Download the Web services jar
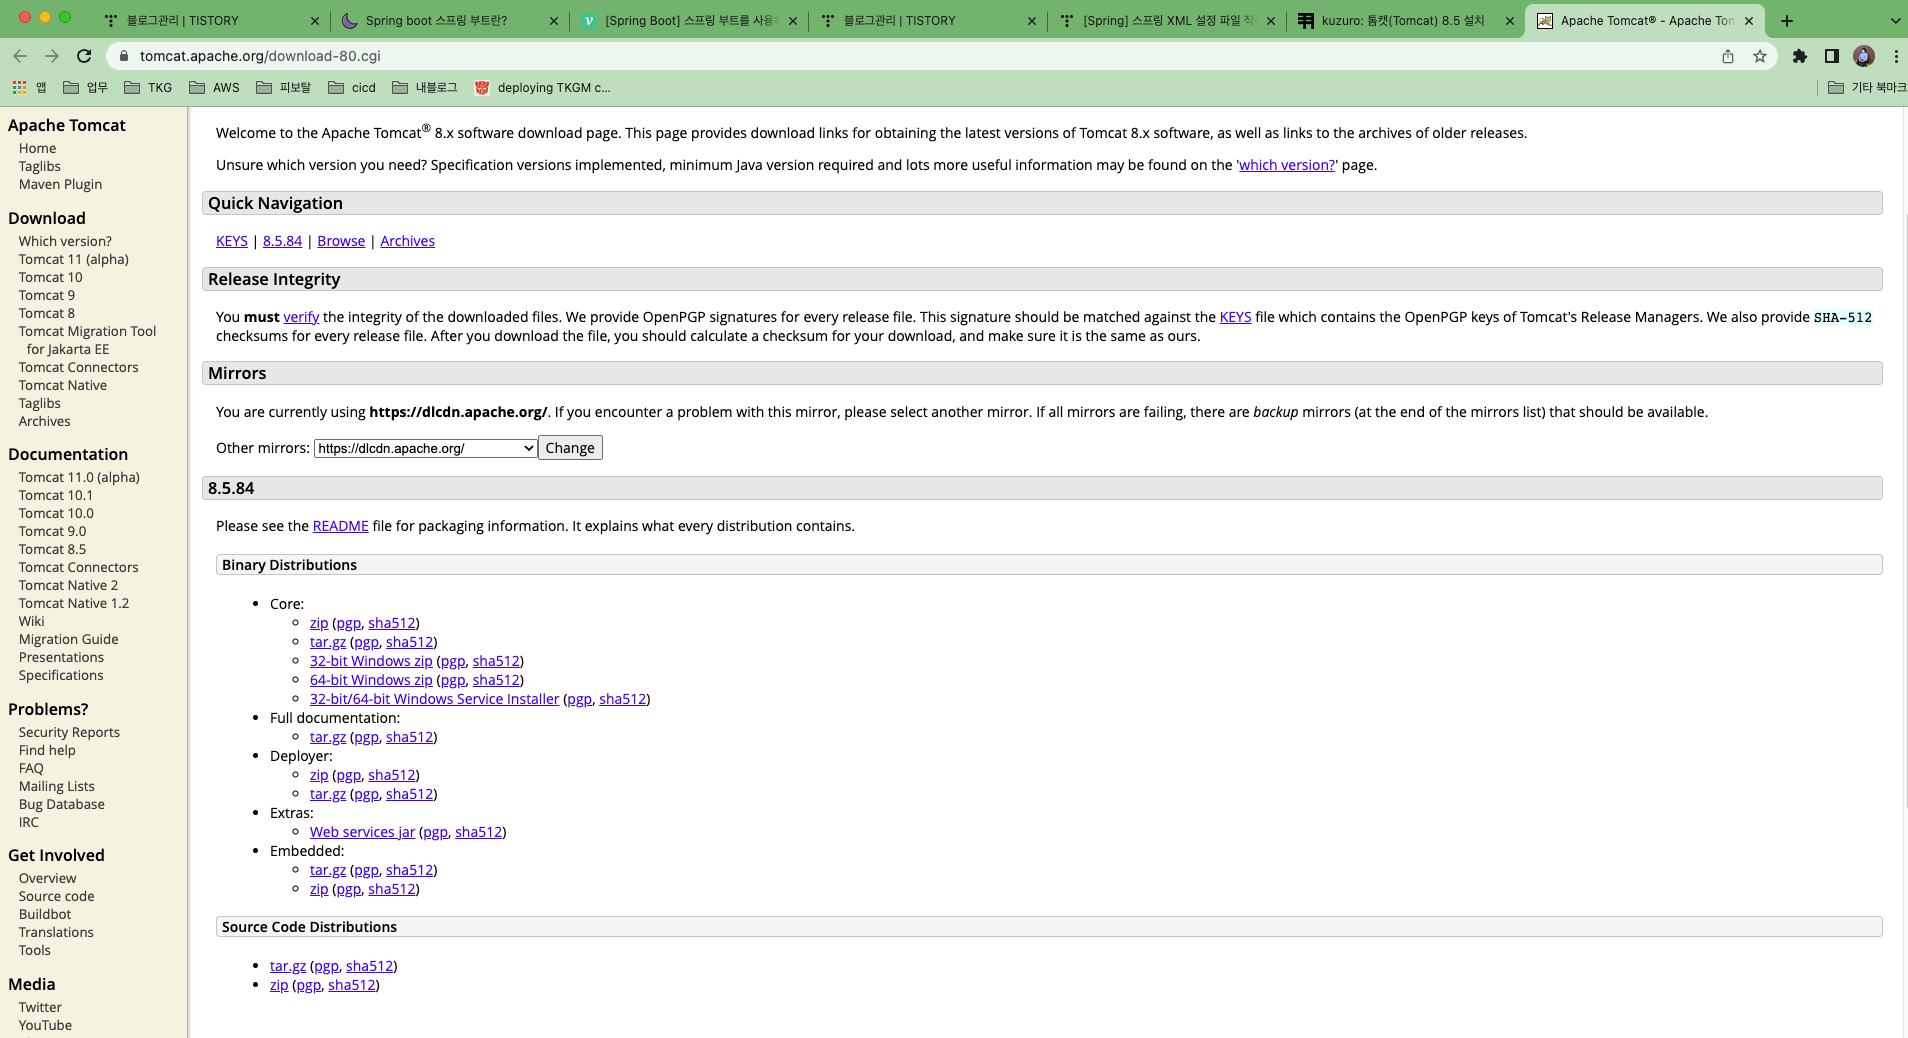The height and width of the screenshot is (1038, 1908). point(362,832)
